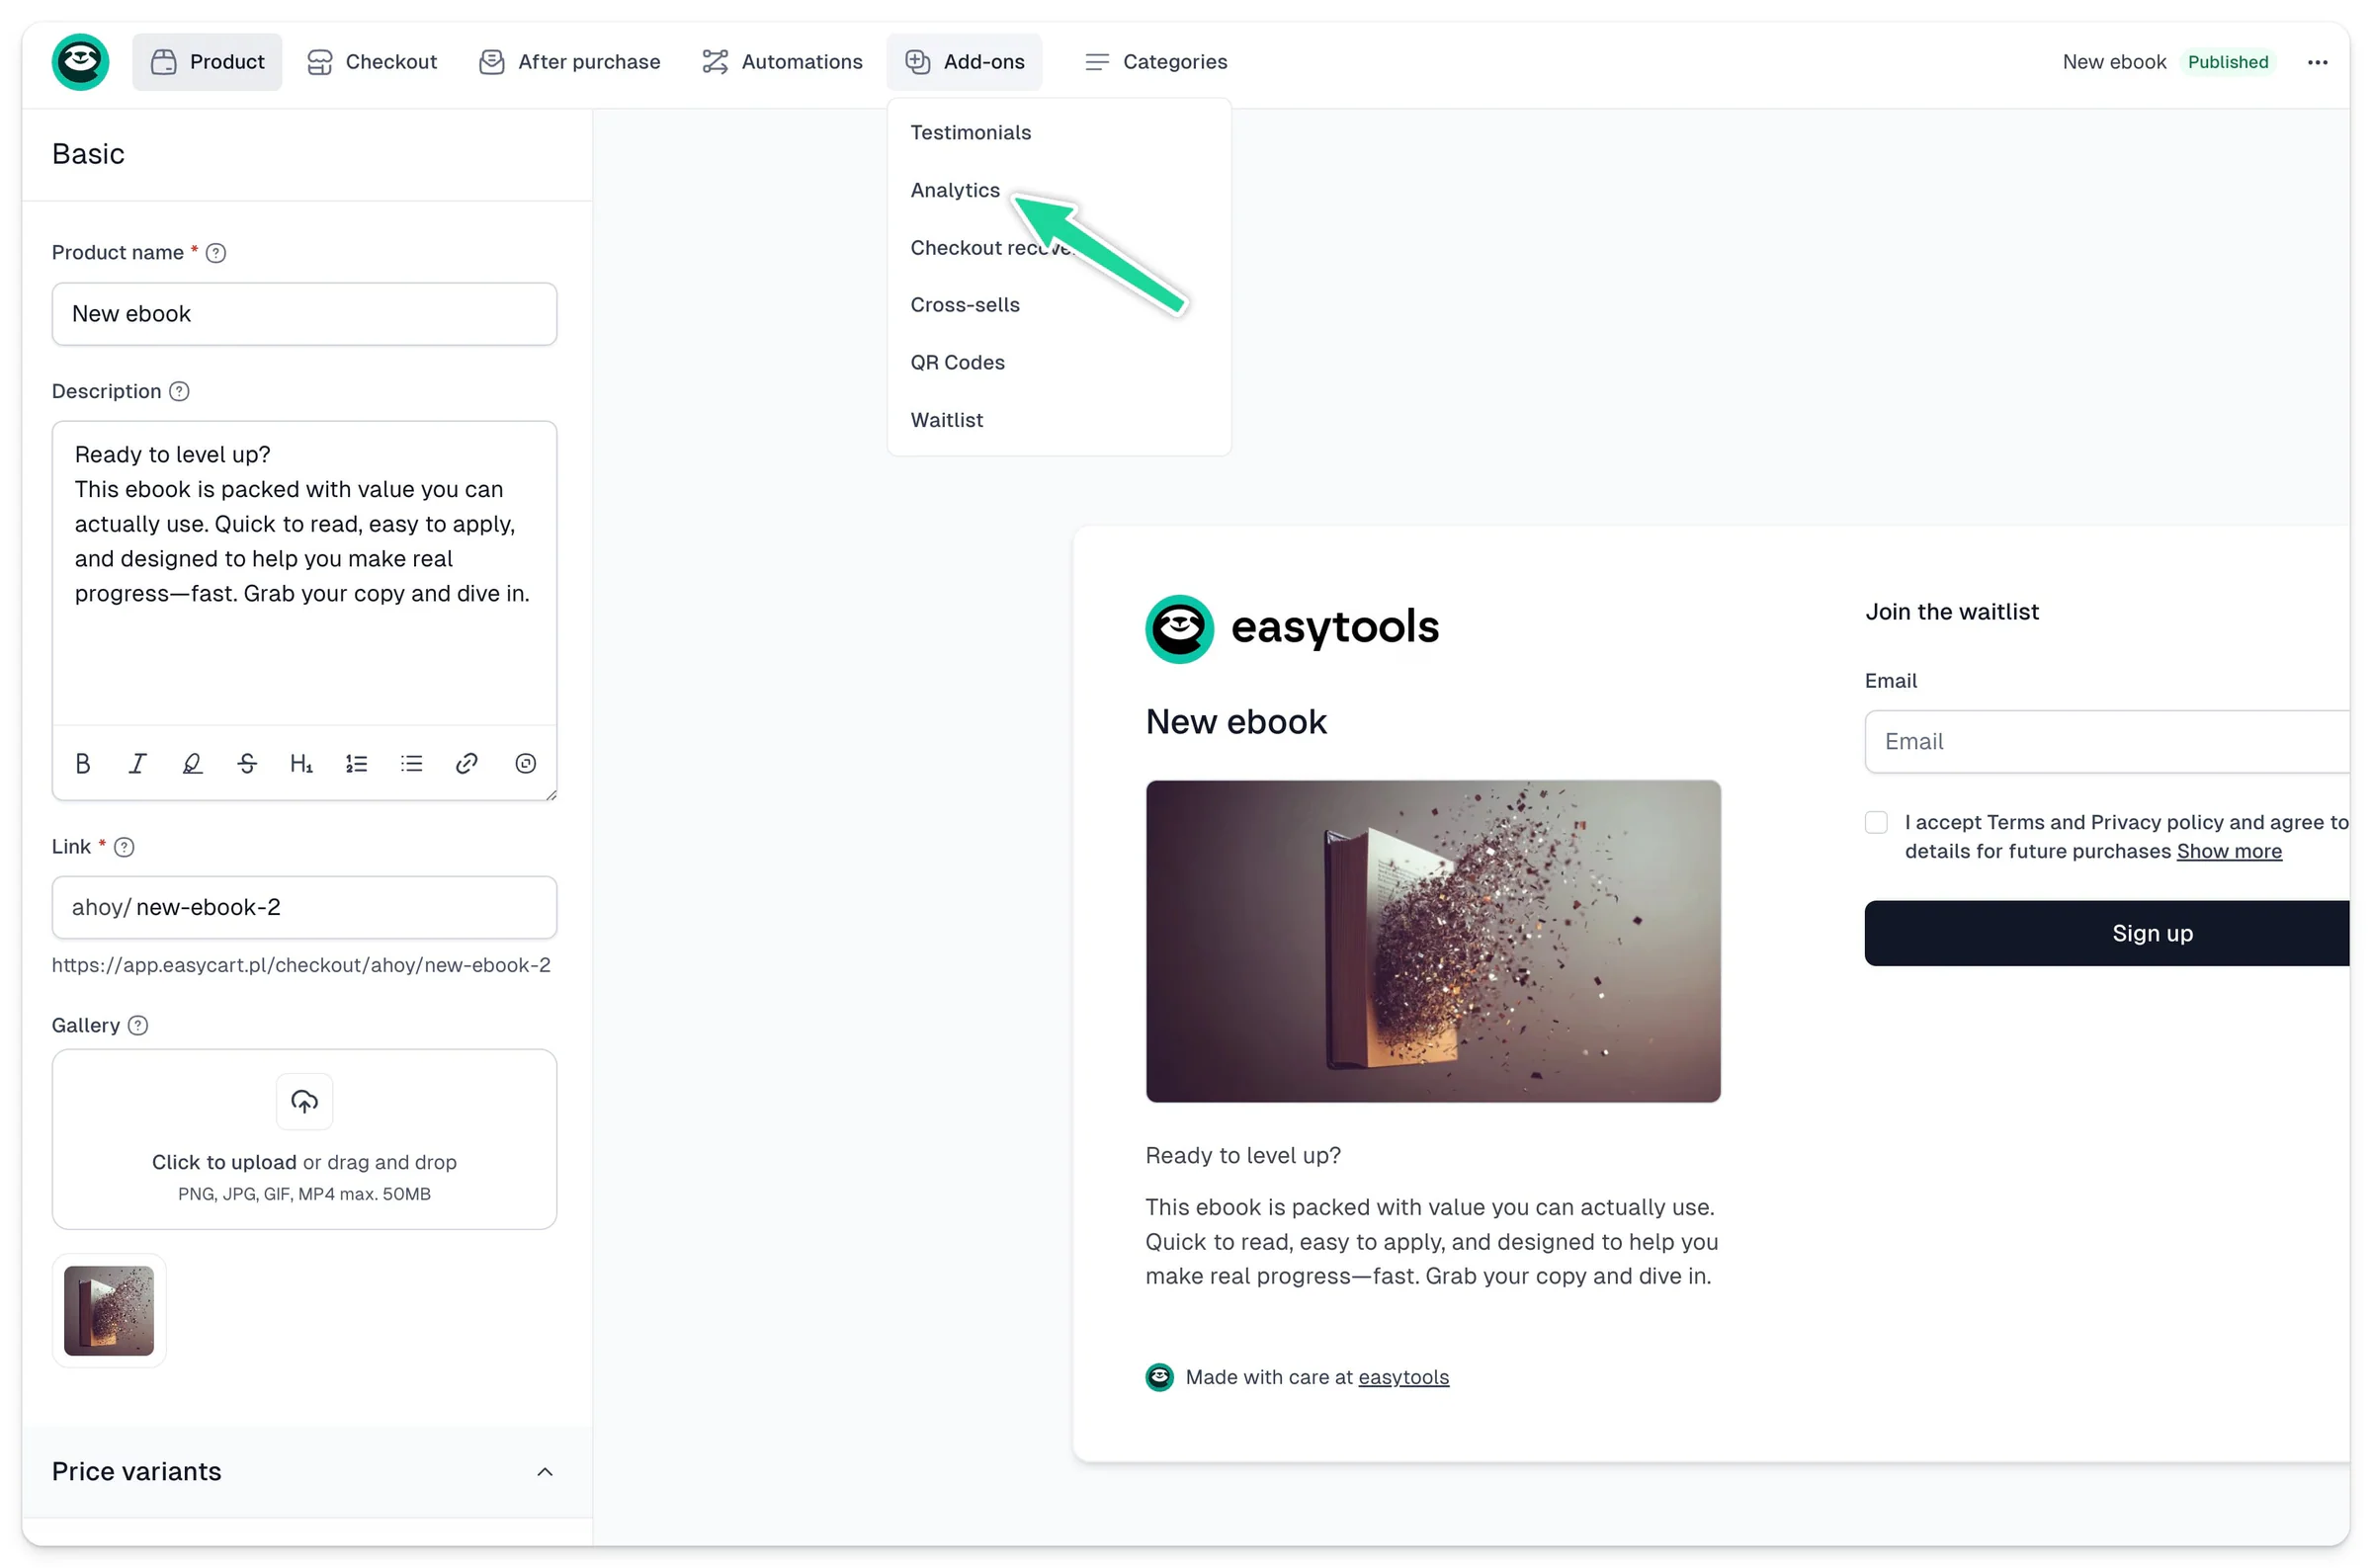
Task: Choose QR Codes in Add-ons menu
Action: click(957, 362)
